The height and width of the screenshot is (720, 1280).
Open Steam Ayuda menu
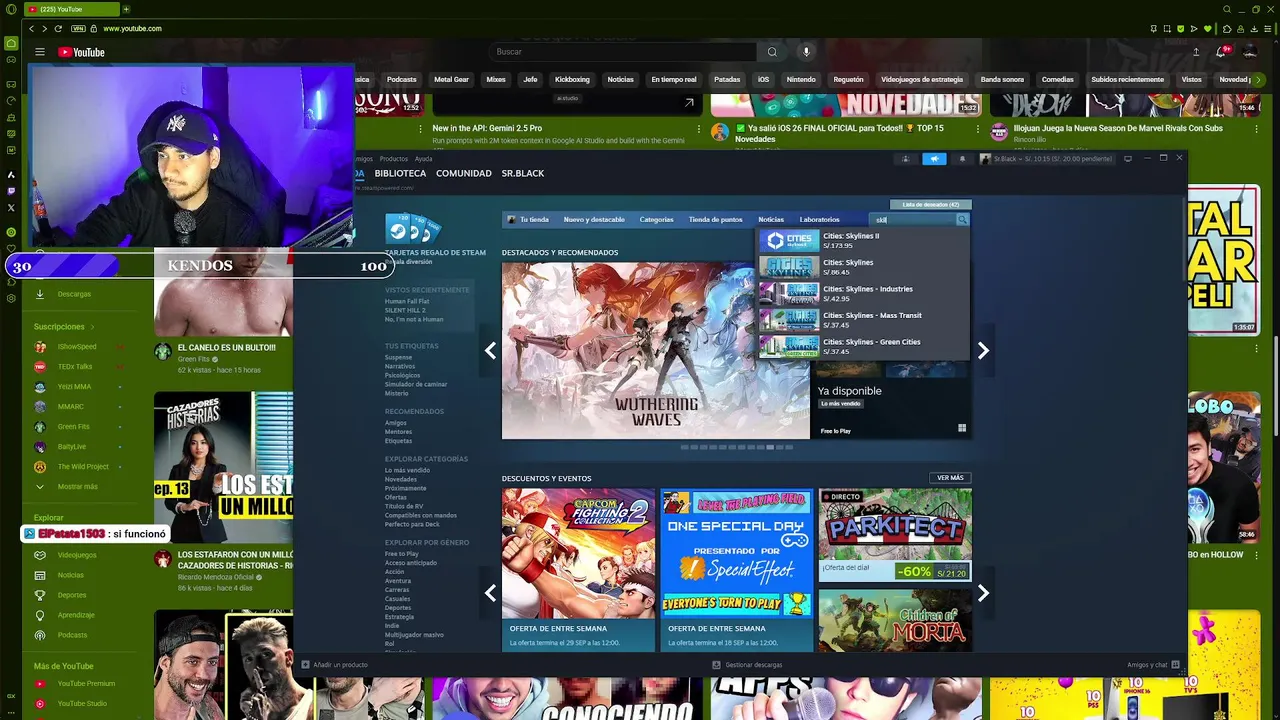(x=424, y=159)
